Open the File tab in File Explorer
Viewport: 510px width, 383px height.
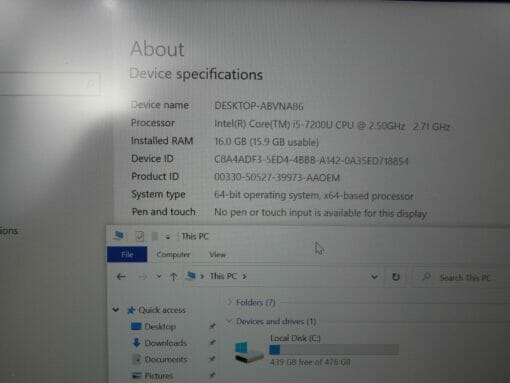click(x=127, y=254)
